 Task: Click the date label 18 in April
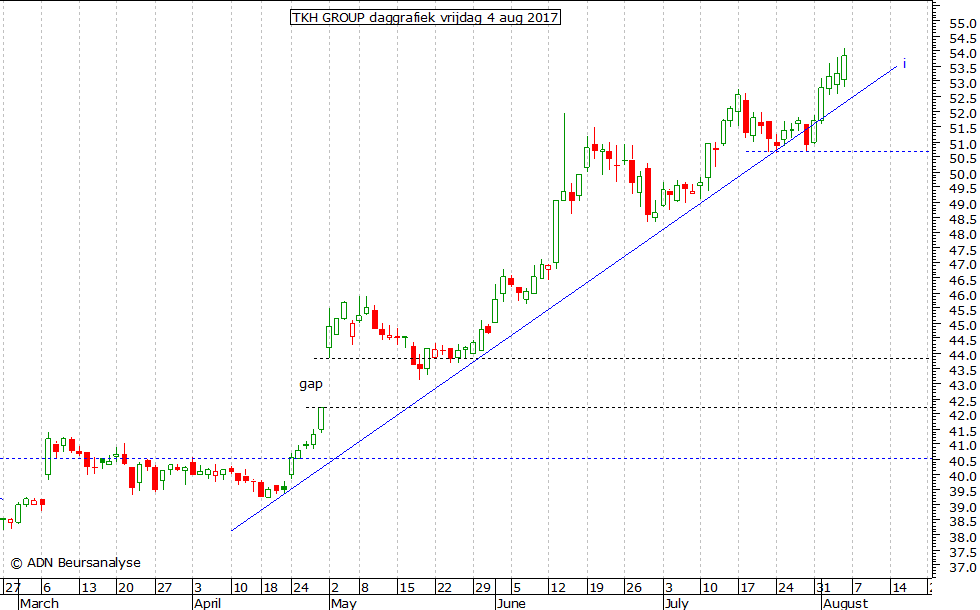(270, 588)
